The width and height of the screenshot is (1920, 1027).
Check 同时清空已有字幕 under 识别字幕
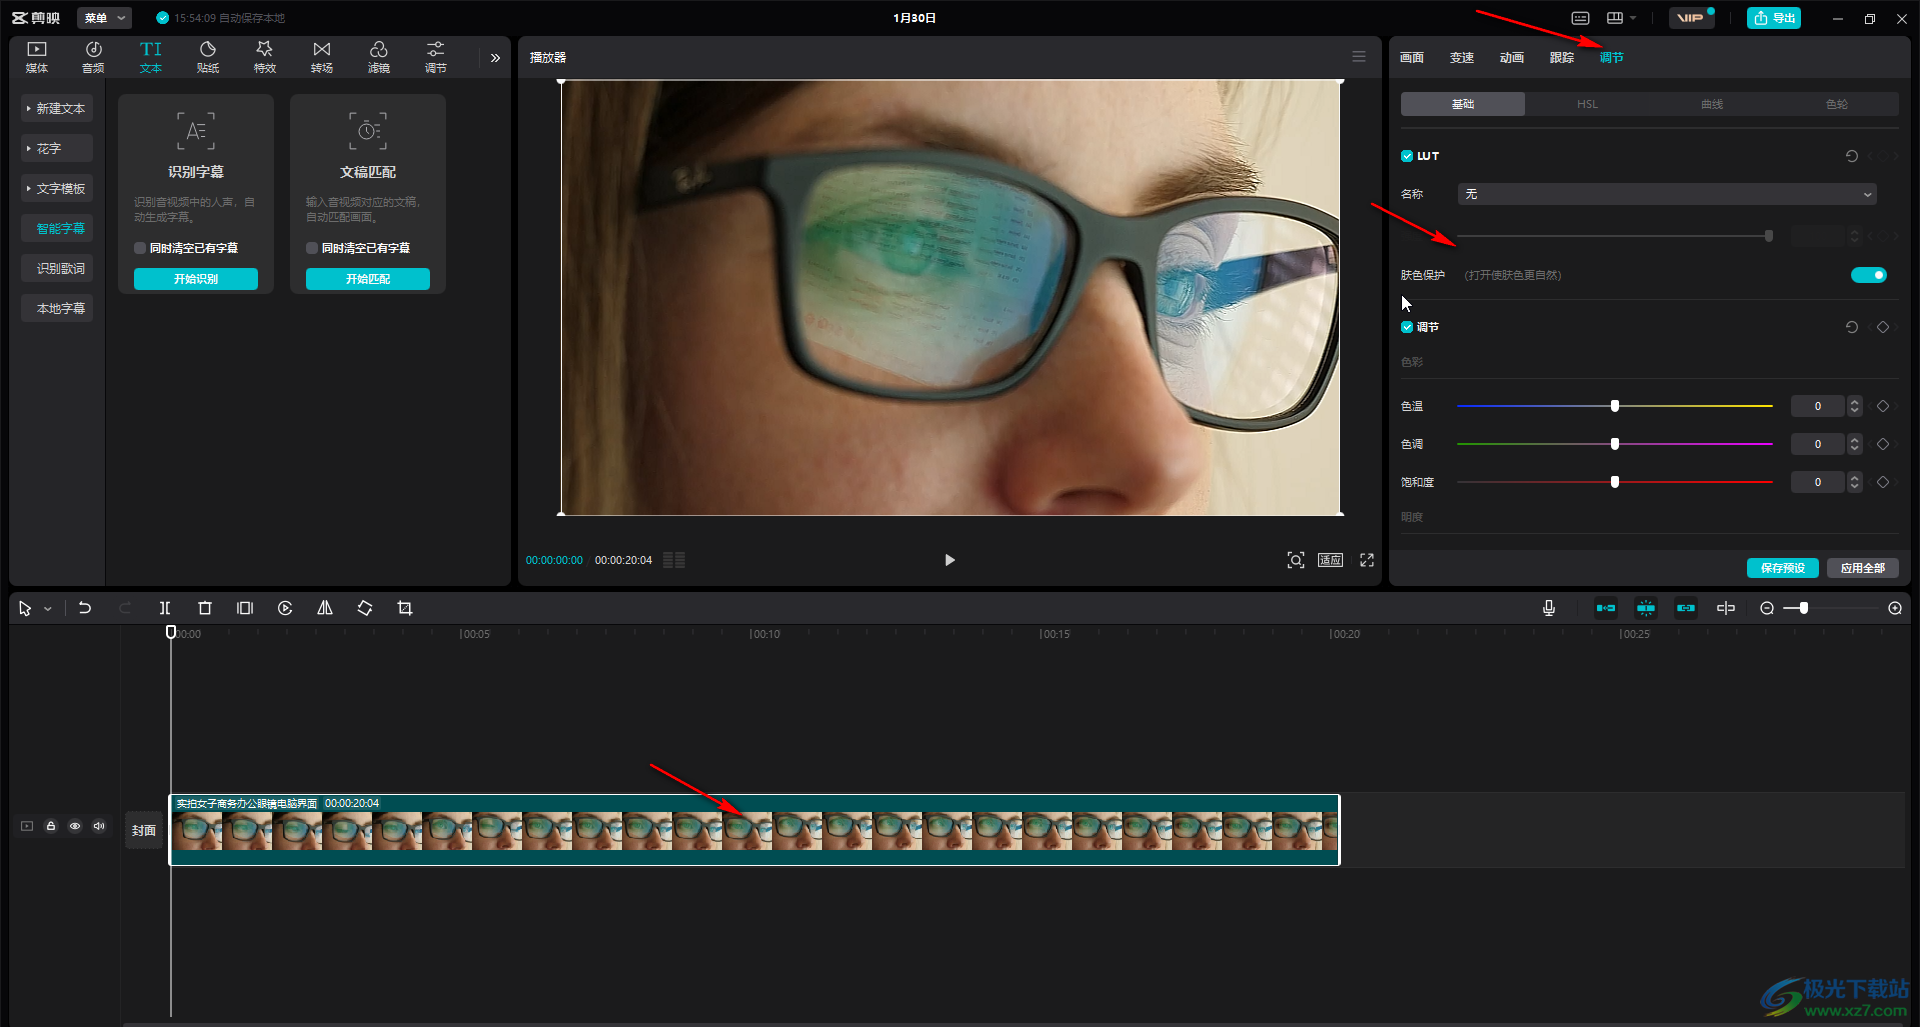point(140,248)
